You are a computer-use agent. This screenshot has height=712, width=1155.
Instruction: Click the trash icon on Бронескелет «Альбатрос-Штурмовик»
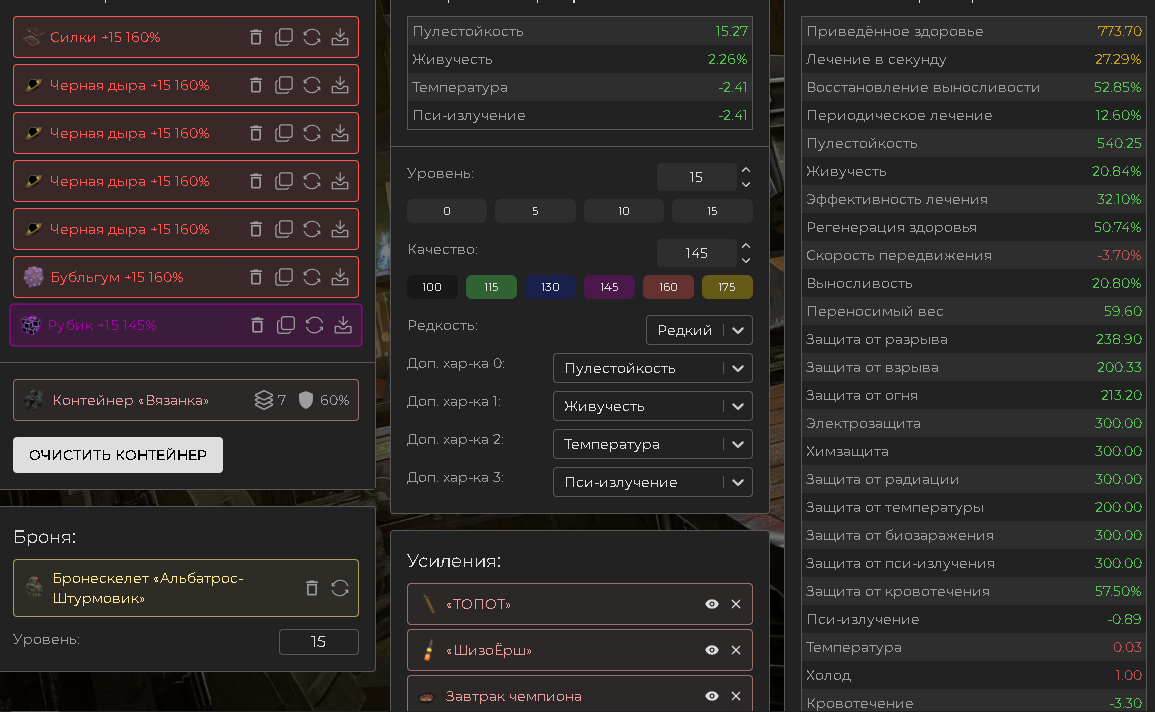[312, 588]
